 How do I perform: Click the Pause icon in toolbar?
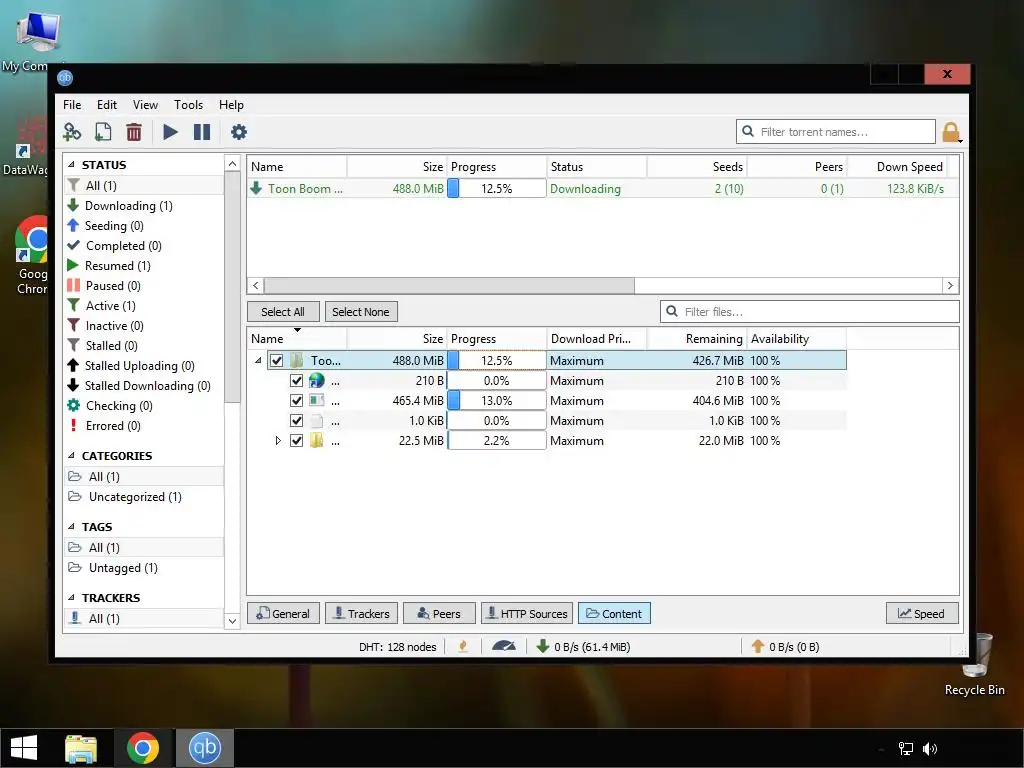(202, 132)
